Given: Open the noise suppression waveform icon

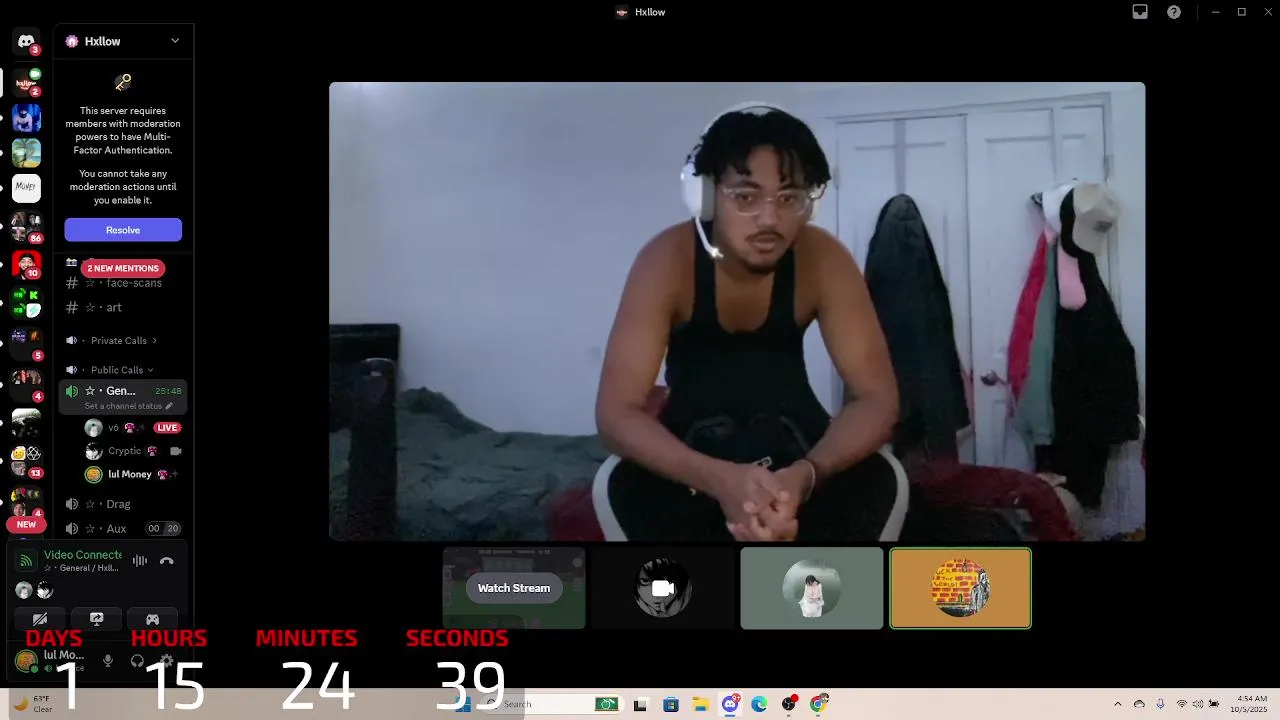Looking at the screenshot, I should [x=140, y=561].
